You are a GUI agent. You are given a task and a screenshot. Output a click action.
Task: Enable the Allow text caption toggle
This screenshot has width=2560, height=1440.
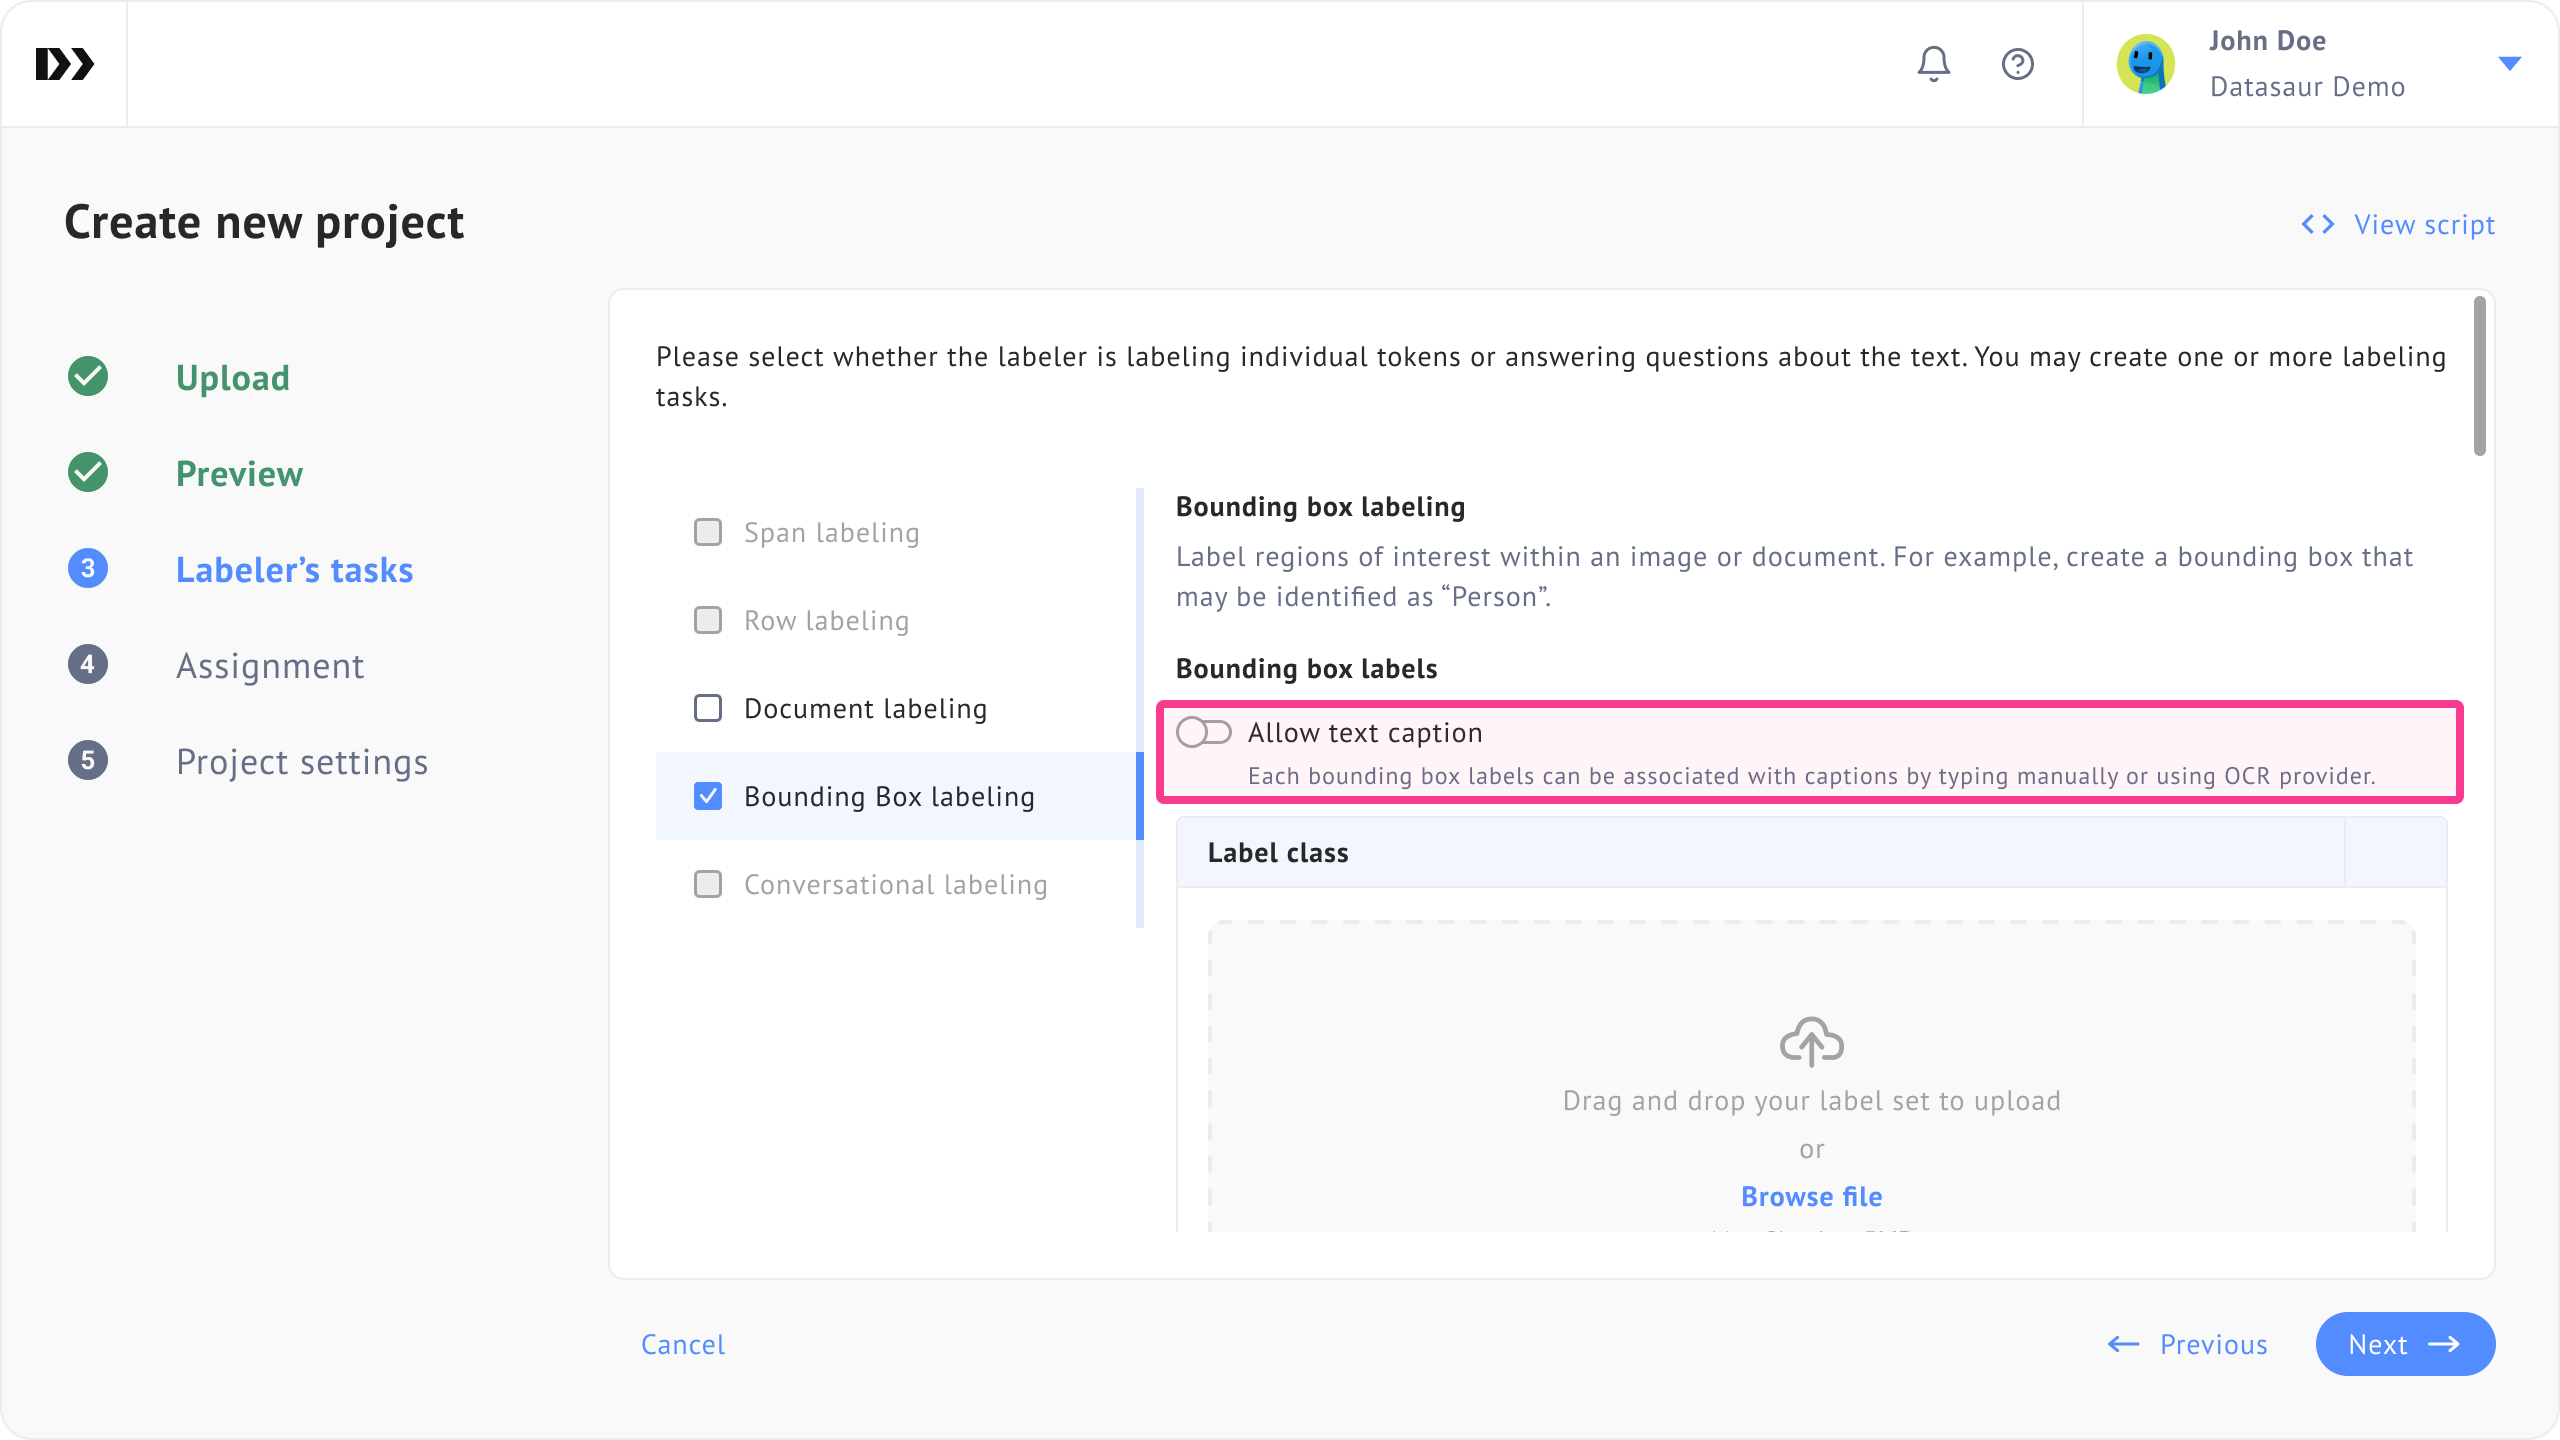(1203, 732)
